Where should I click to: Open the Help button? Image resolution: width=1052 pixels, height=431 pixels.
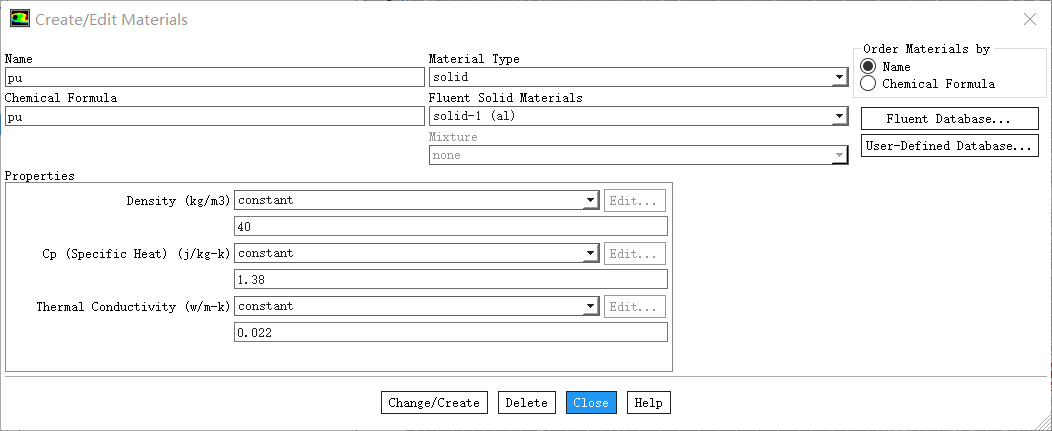coord(648,403)
